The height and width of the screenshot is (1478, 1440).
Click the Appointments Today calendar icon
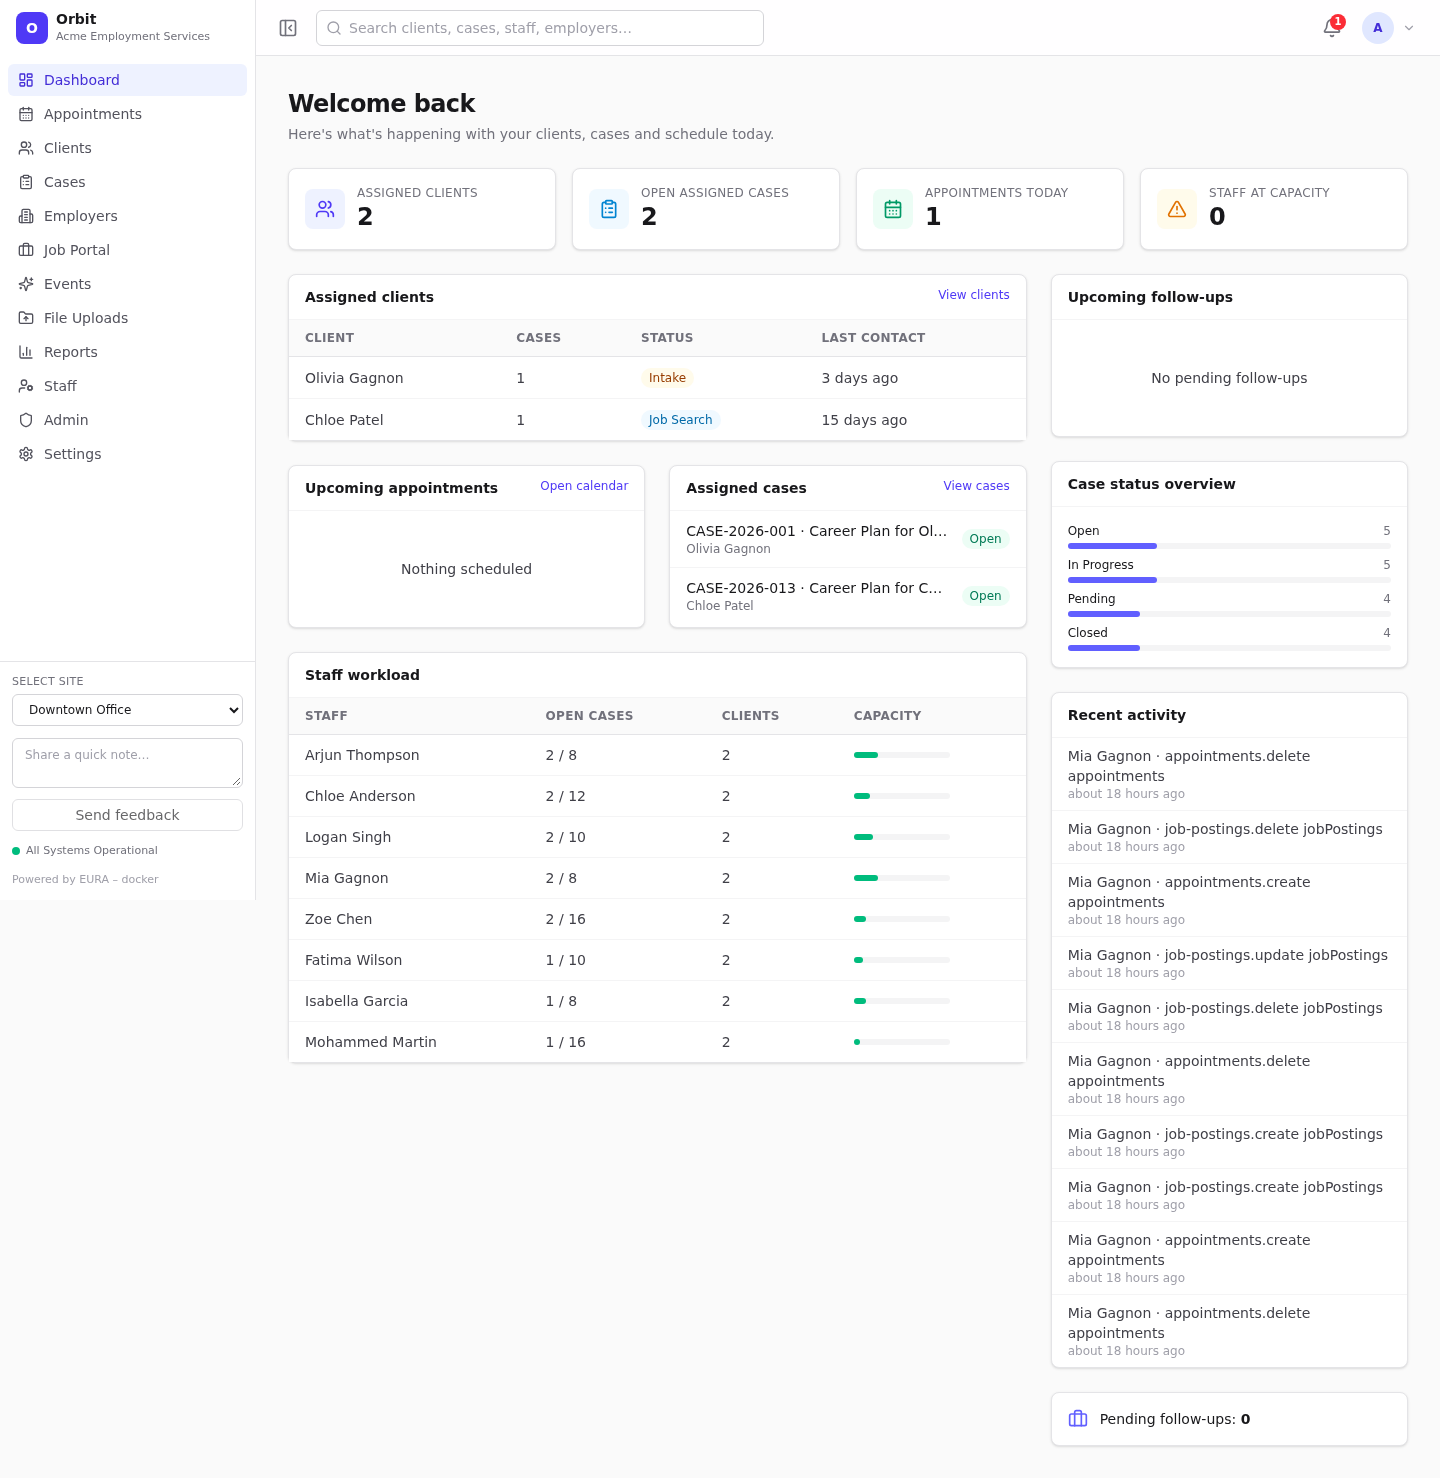pyautogui.click(x=893, y=209)
